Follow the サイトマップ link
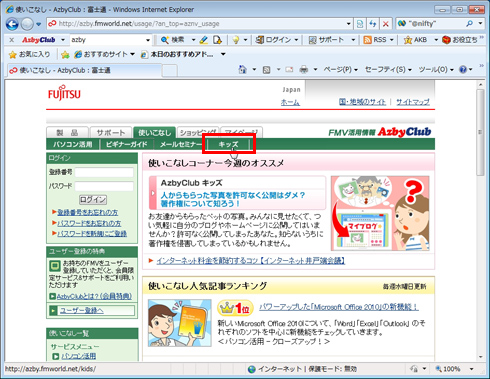 (413, 102)
